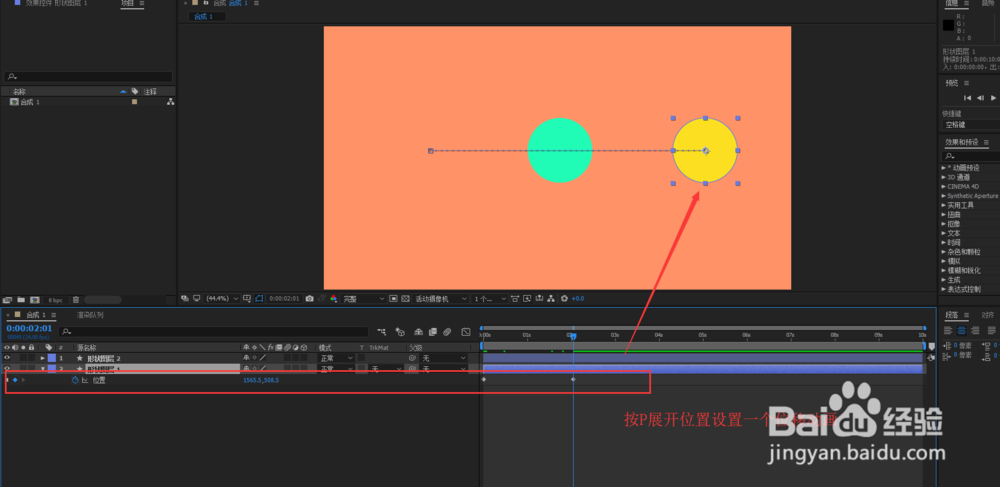Click the draft 3D icon in timeline
Screen dimensions: 1000x487
click(x=401, y=331)
